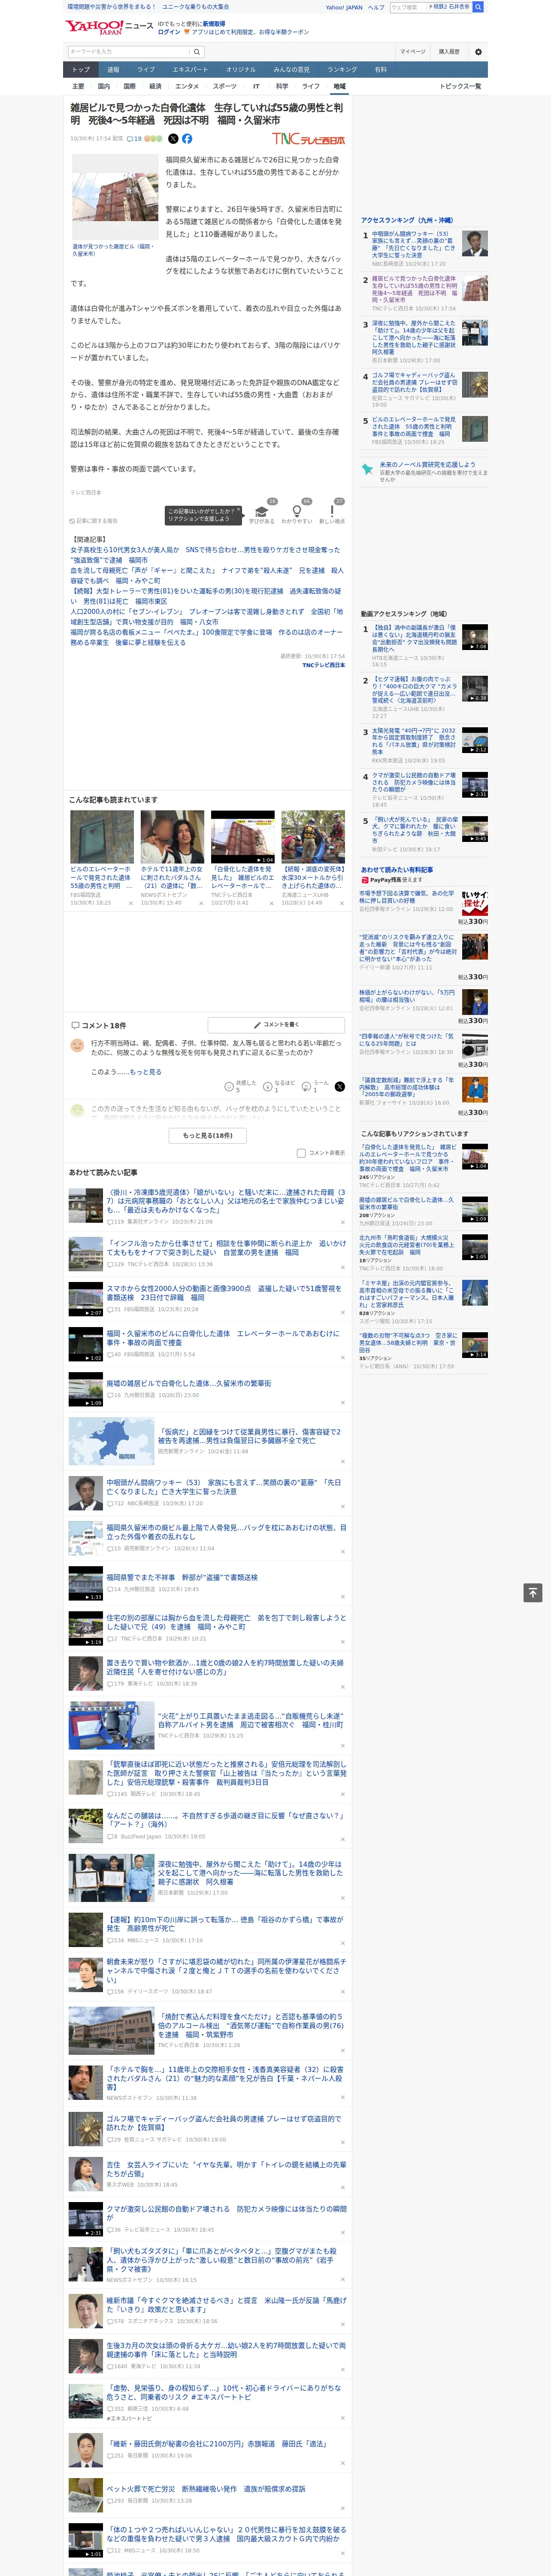Screen dimensions: 551x2576
Task: Share the top comment on X
Action: (x=340, y=1086)
